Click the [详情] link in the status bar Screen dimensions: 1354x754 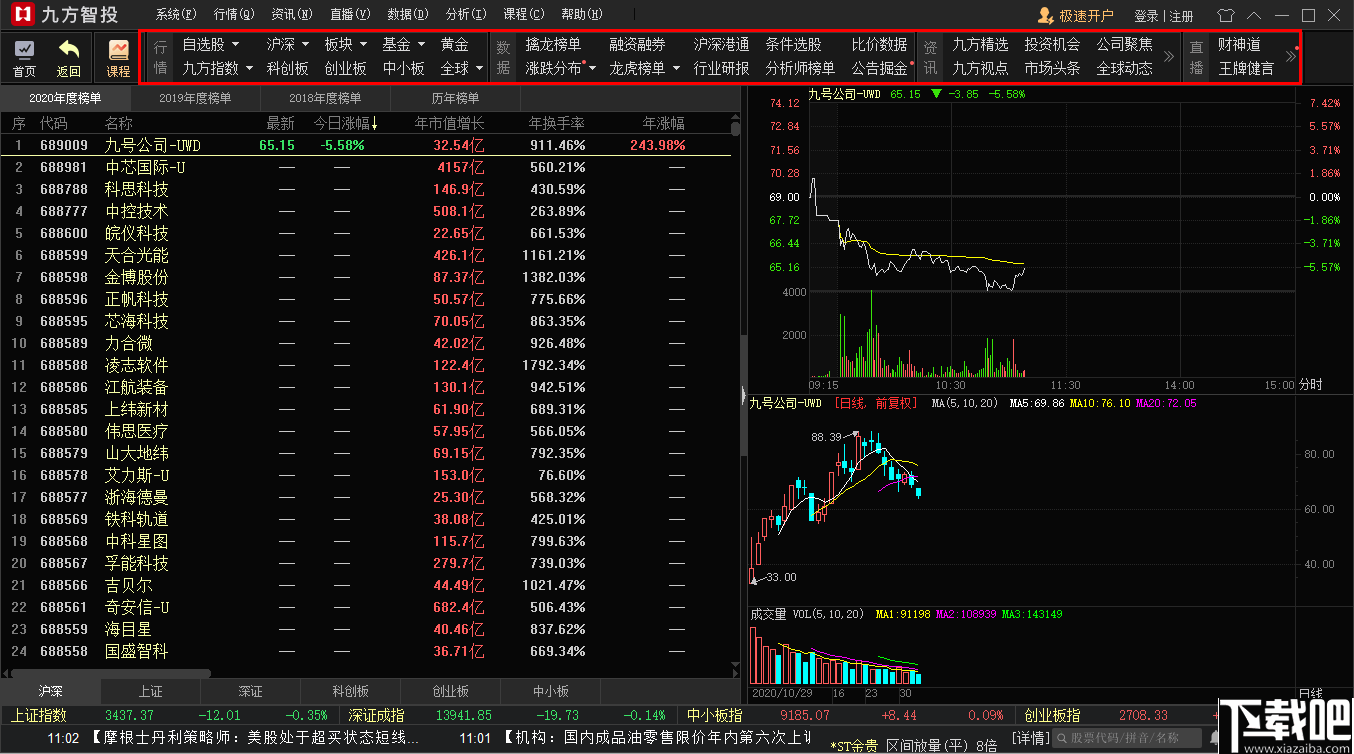[x=1030, y=739]
